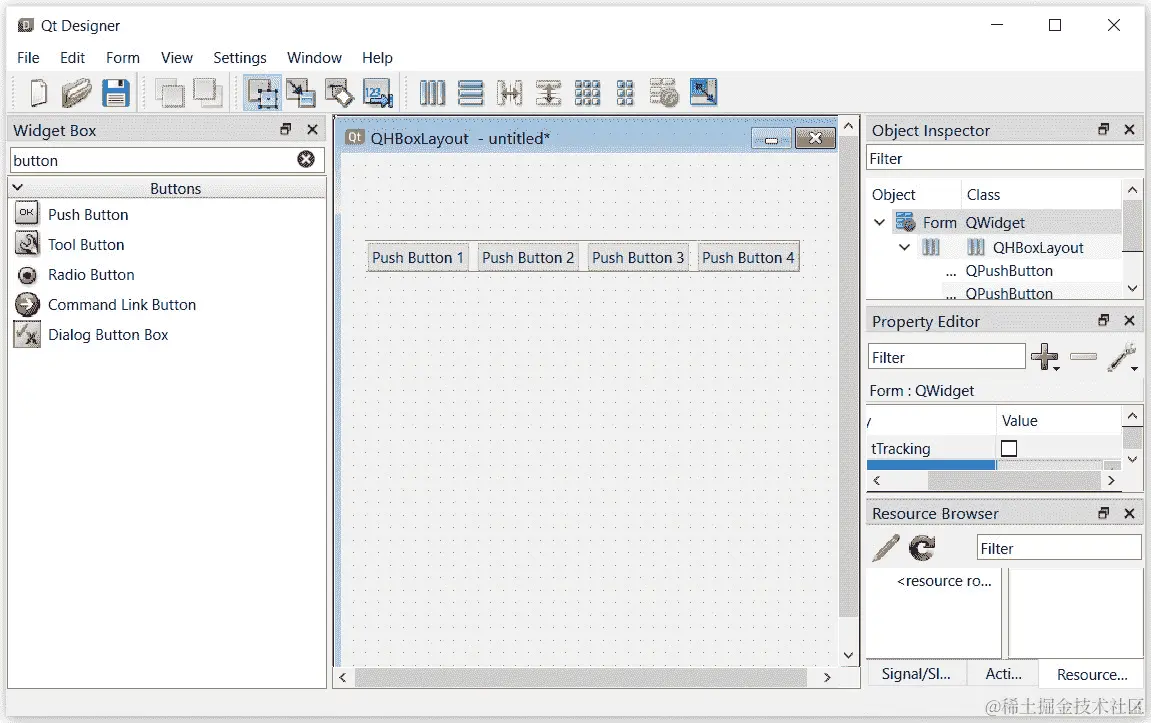
Task: Apply Lay Out in a Form Layout icon
Action: (x=625, y=93)
